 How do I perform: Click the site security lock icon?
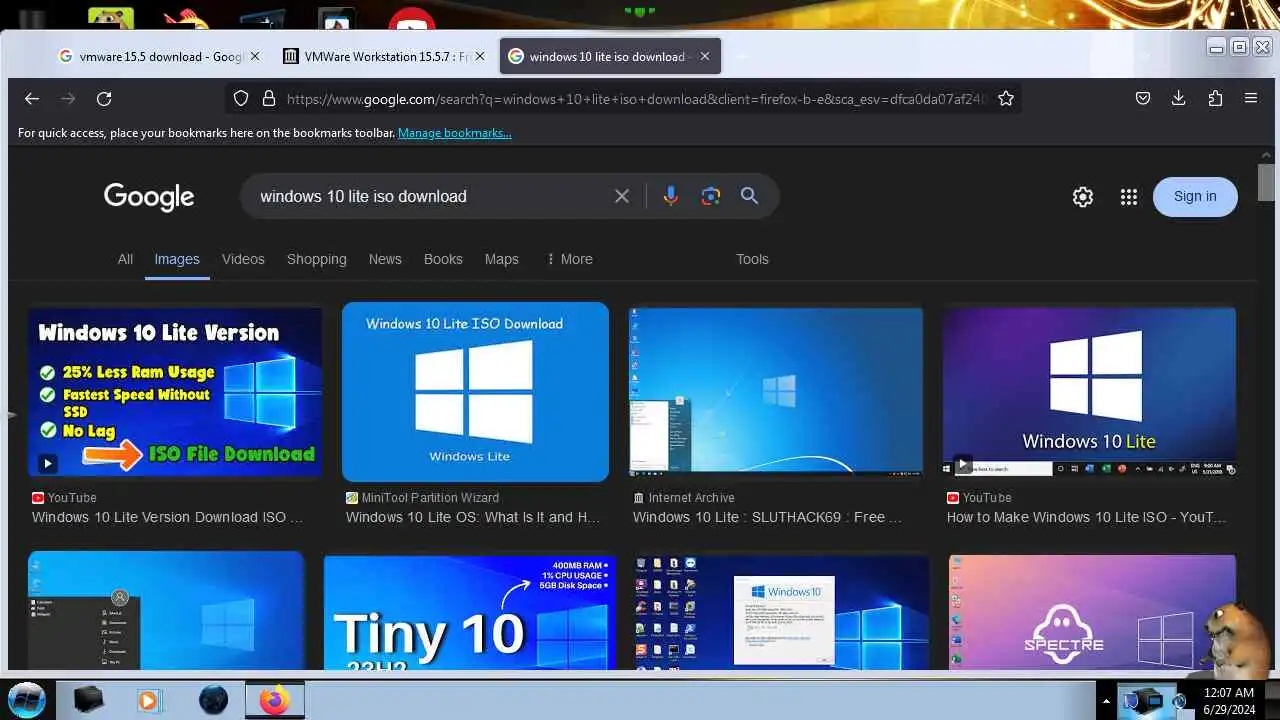pyautogui.click(x=268, y=98)
